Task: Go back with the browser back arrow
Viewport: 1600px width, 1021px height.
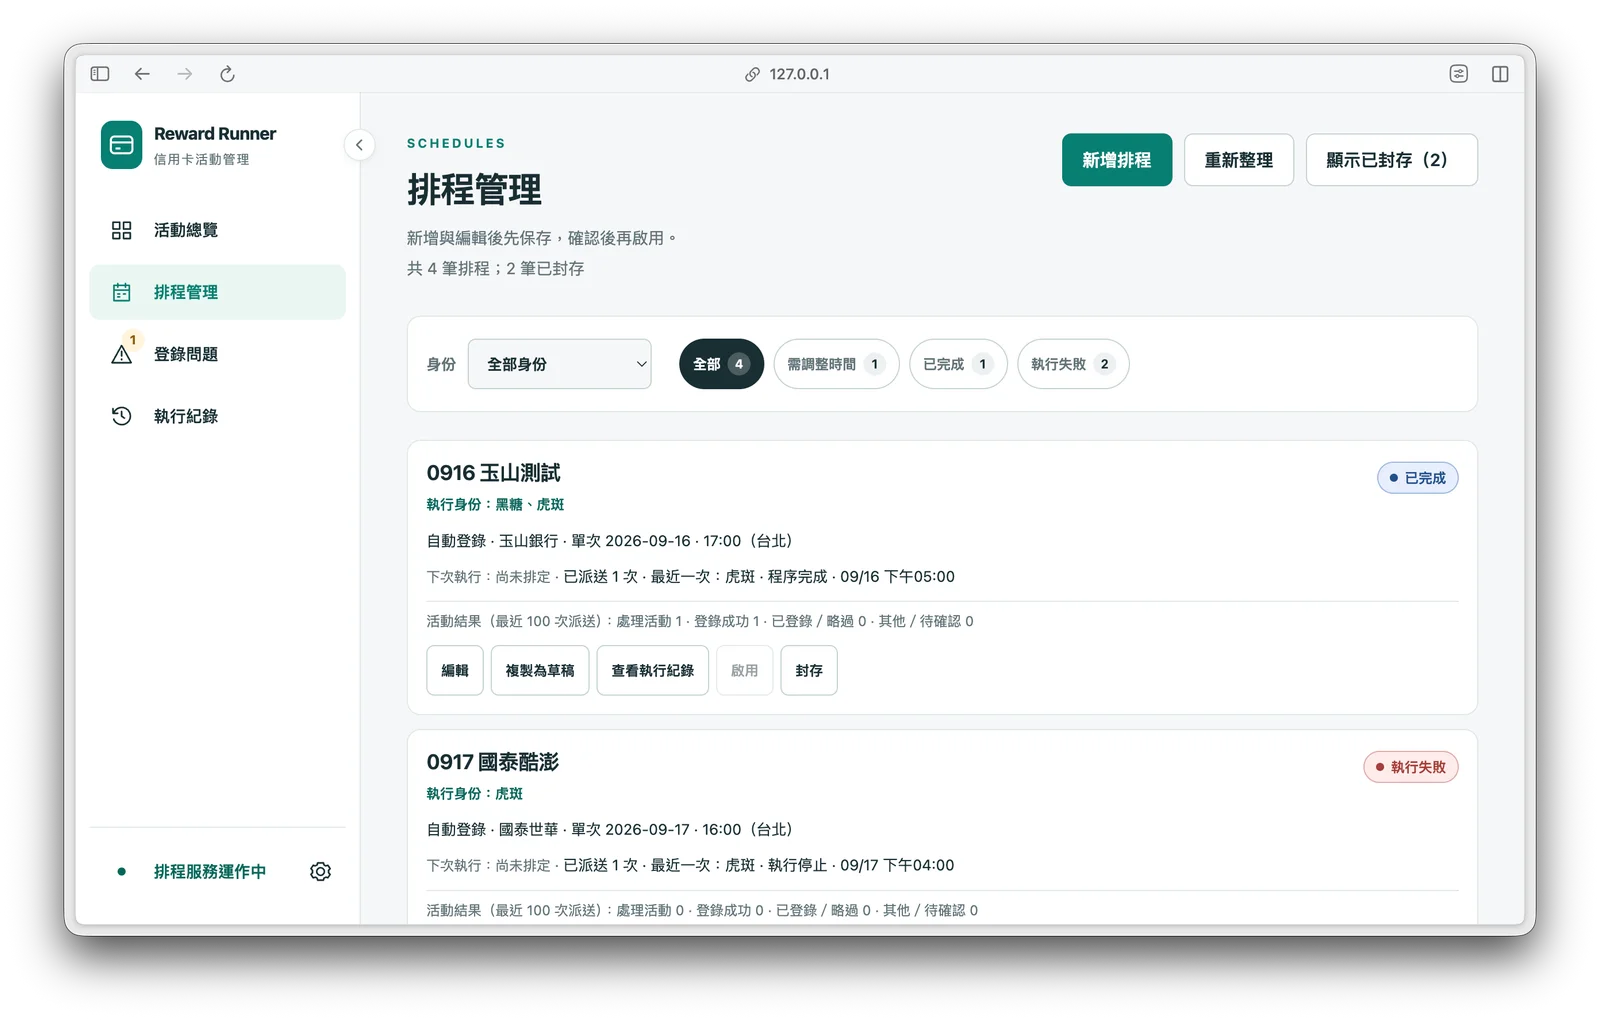Action: pyautogui.click(x=142, y=74)
